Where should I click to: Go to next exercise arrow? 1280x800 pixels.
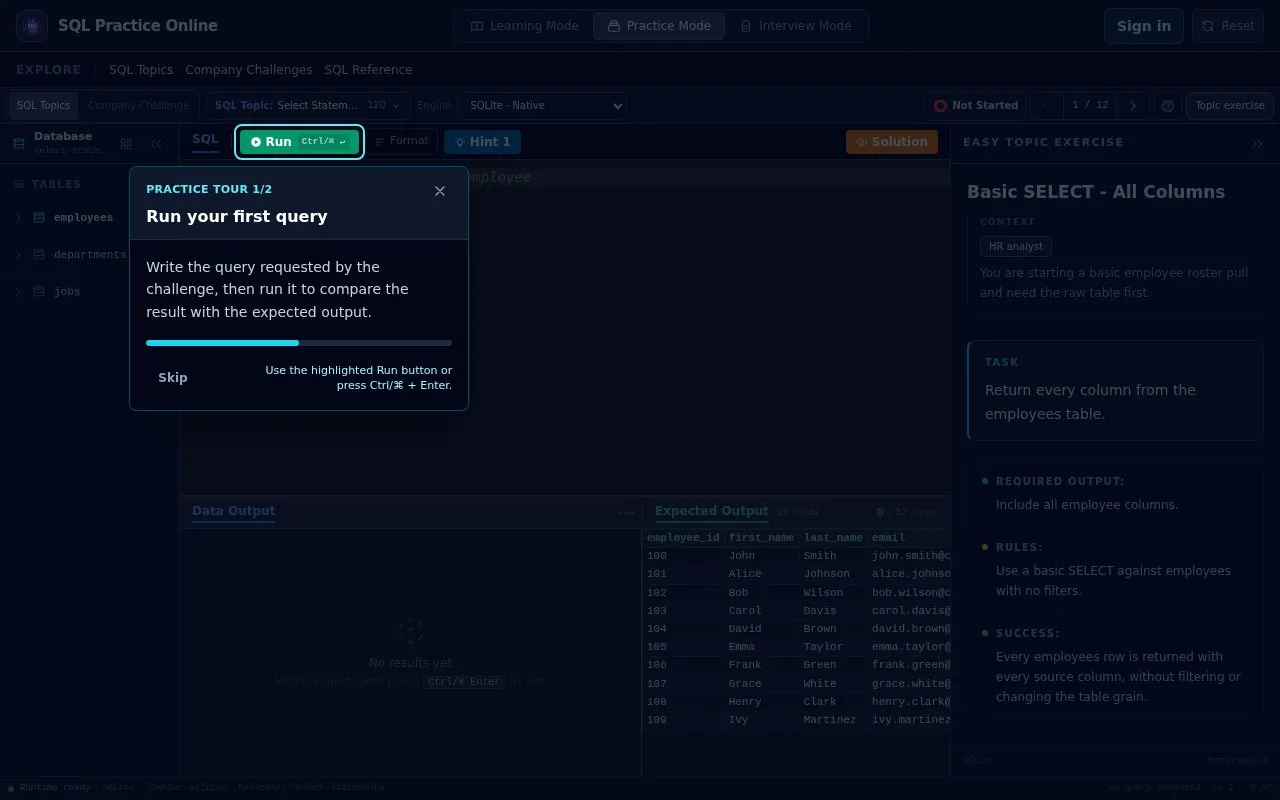pos(1133,106)
